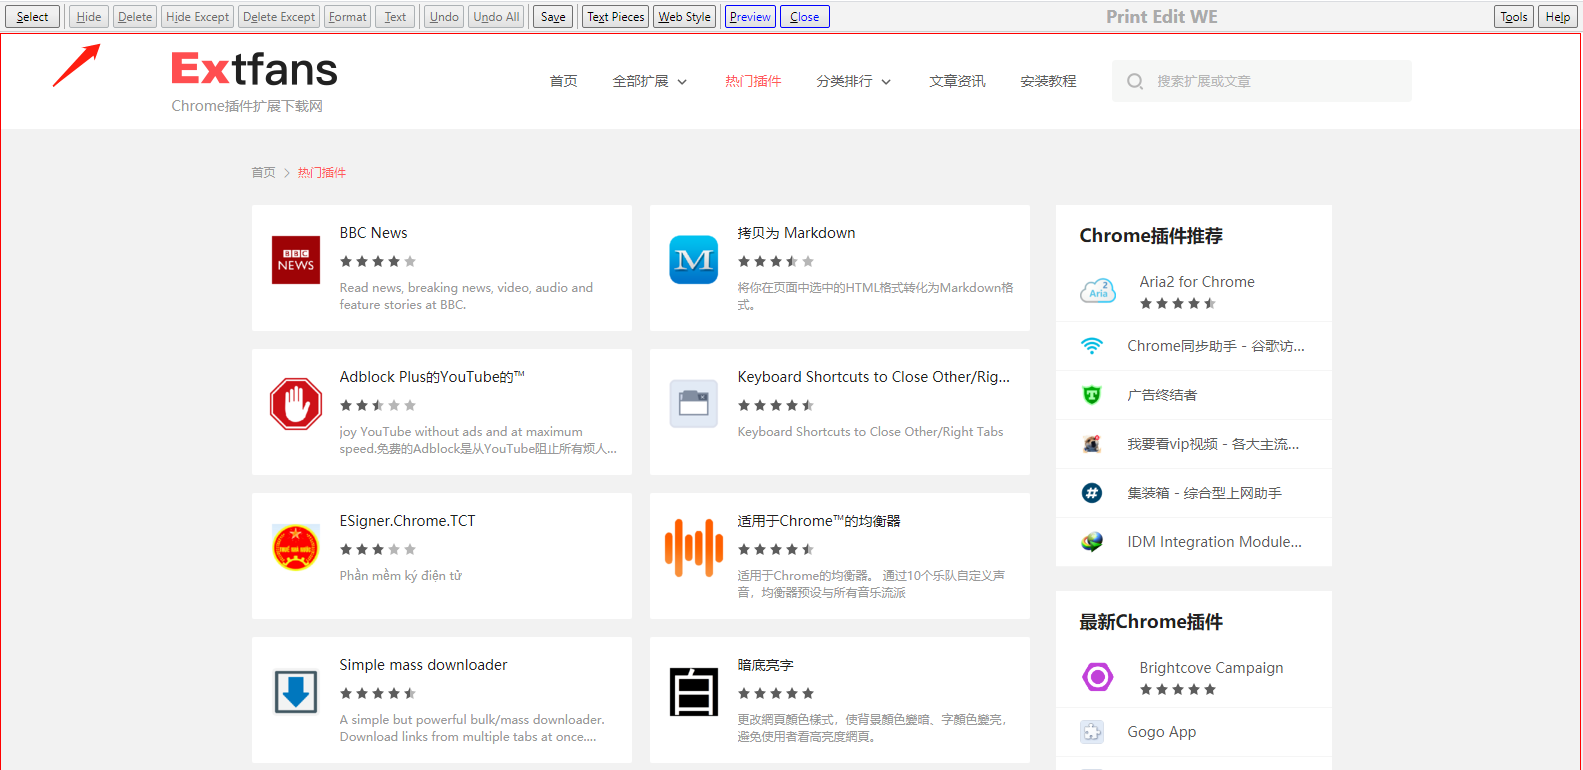Select the Gogo App puzzle icon
Screen dimensions: 1583x770
(1092, 732)
